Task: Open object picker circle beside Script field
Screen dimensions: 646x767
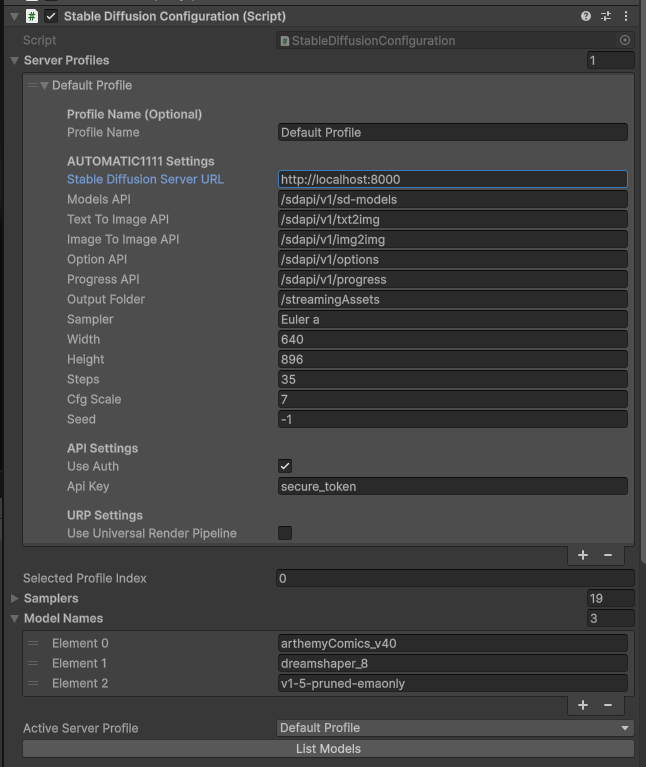Action: (x=624, y=40)
